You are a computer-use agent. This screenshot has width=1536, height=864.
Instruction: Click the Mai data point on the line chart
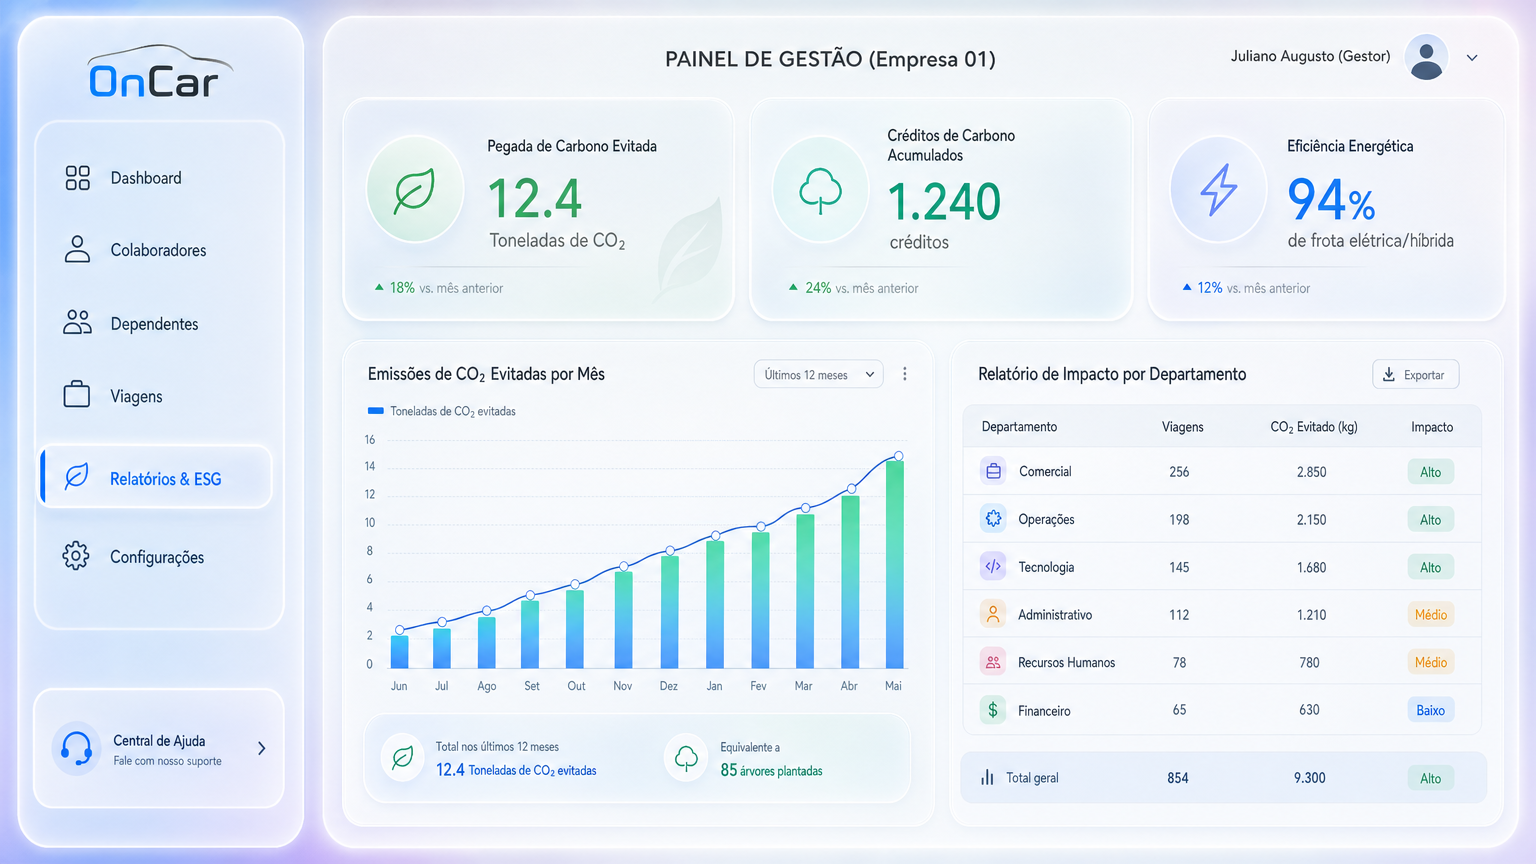tap(898, 456)
